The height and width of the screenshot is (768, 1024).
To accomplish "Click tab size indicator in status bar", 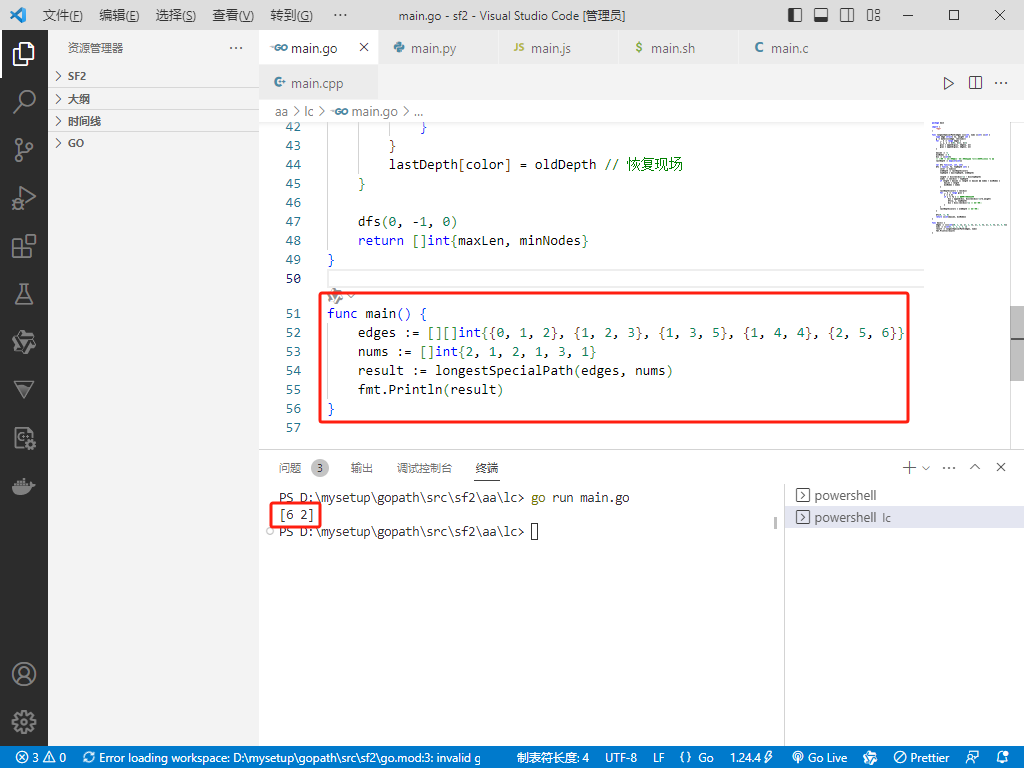I will coord(552,758).
